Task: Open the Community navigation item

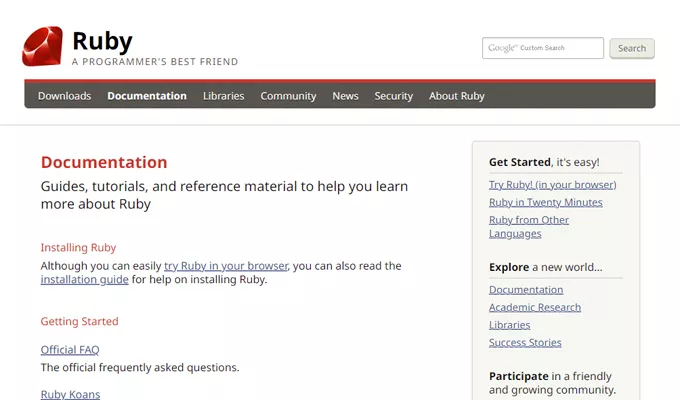Action: pos(288,96)
